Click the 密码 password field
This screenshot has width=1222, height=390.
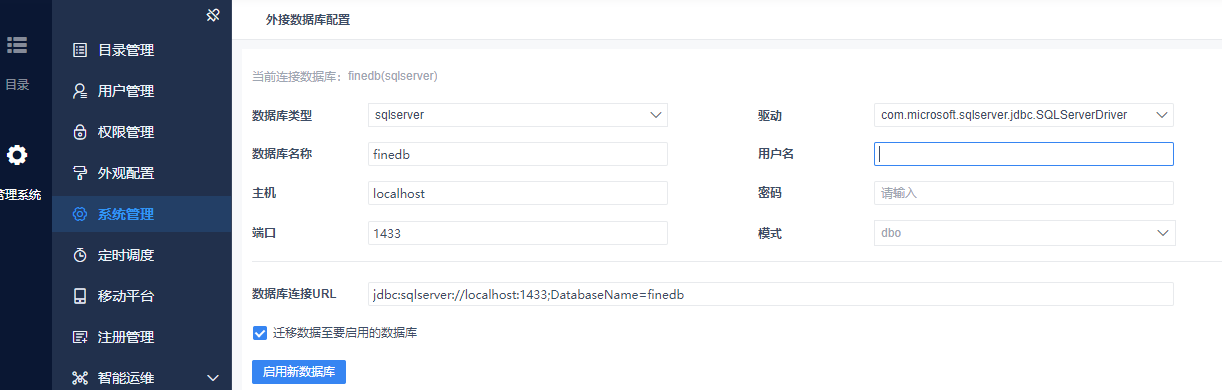[1024, 193]
